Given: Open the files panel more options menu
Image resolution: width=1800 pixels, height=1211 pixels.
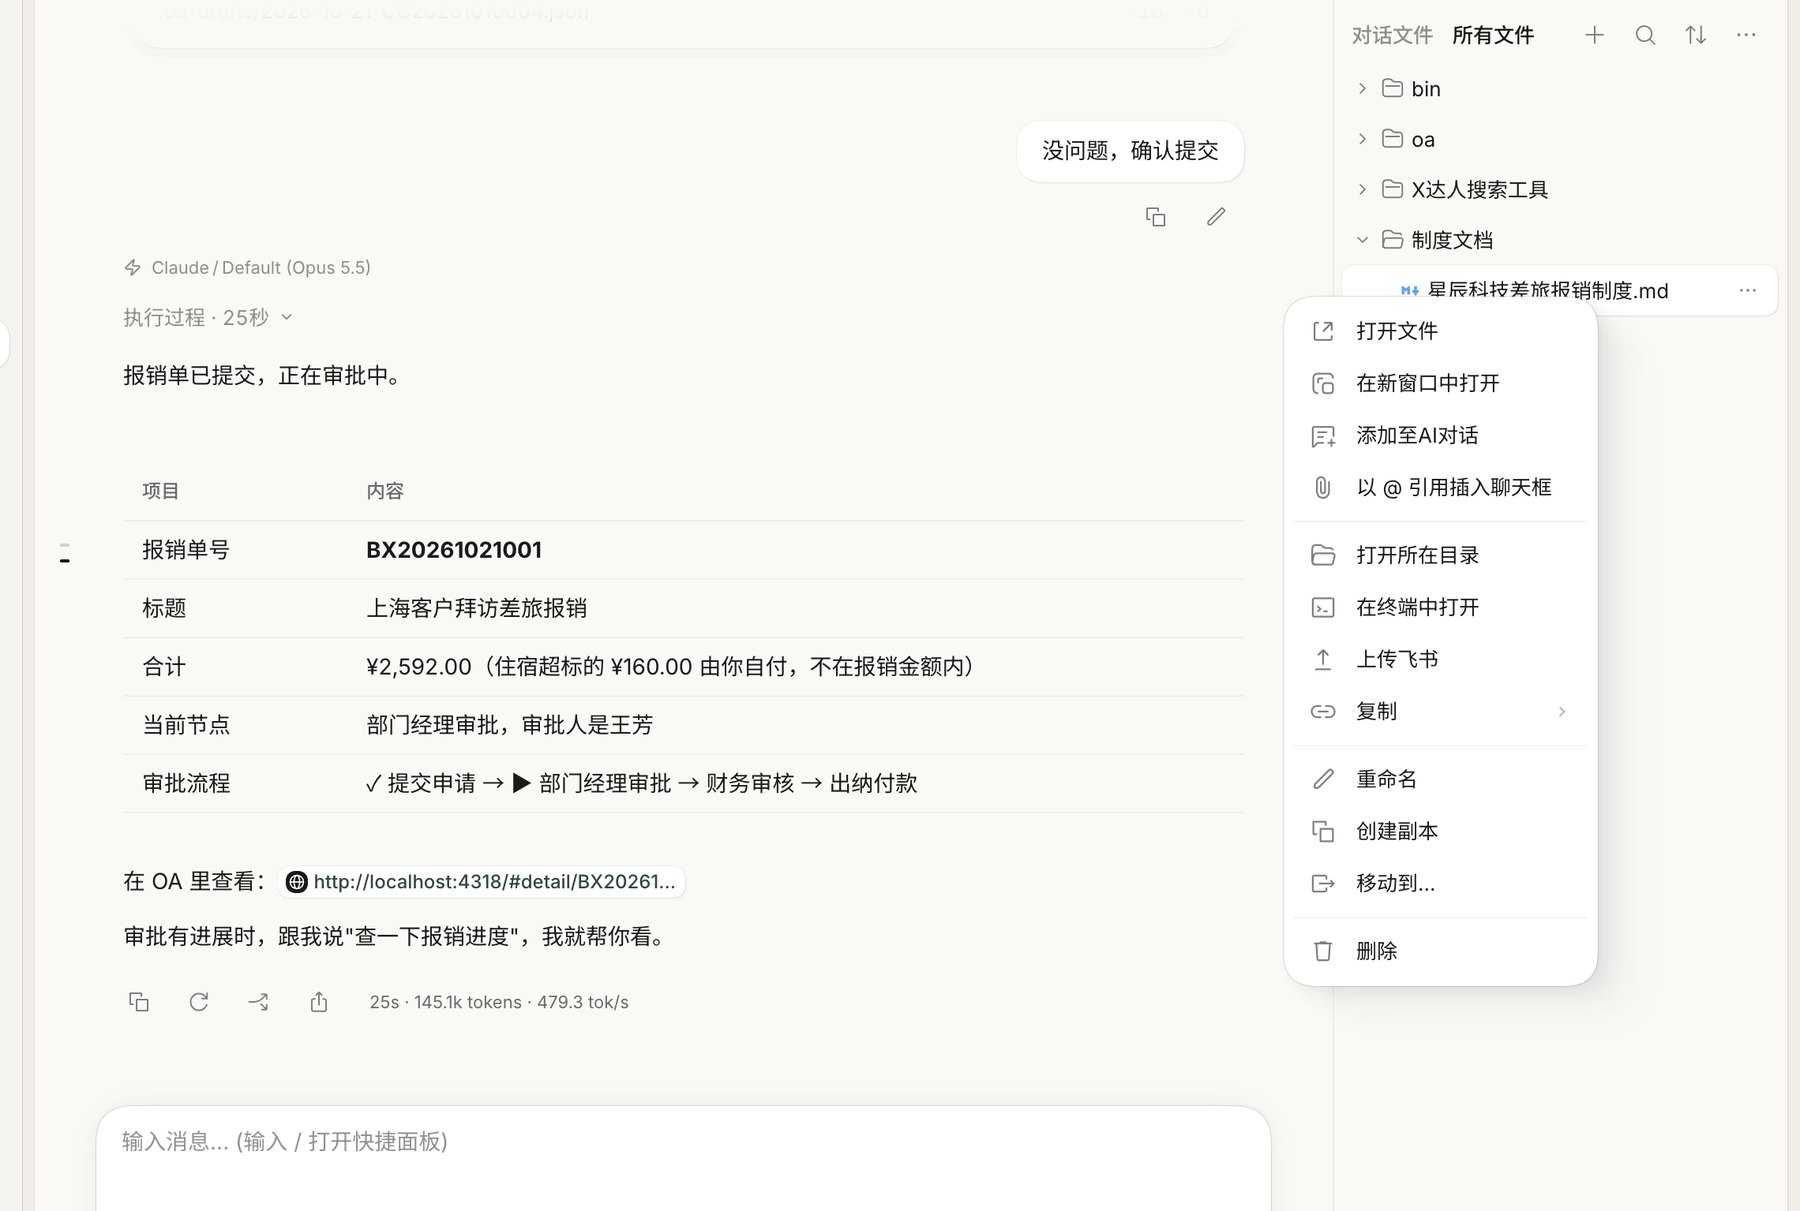Looking at the screenshot, I should click(x=1746, y=35).
